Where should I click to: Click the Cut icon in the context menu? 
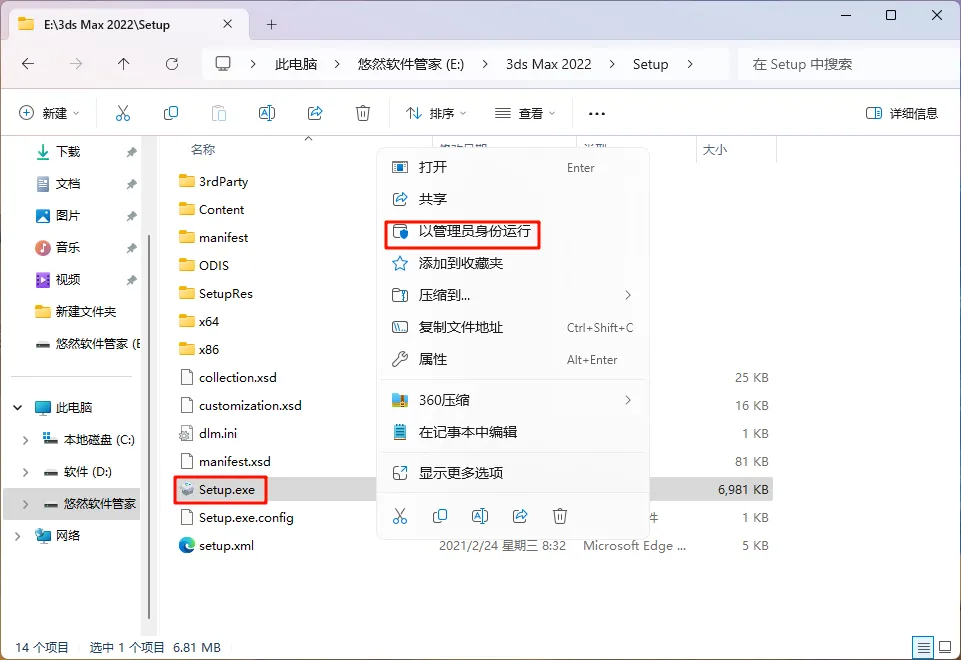[x=400, y=516]
